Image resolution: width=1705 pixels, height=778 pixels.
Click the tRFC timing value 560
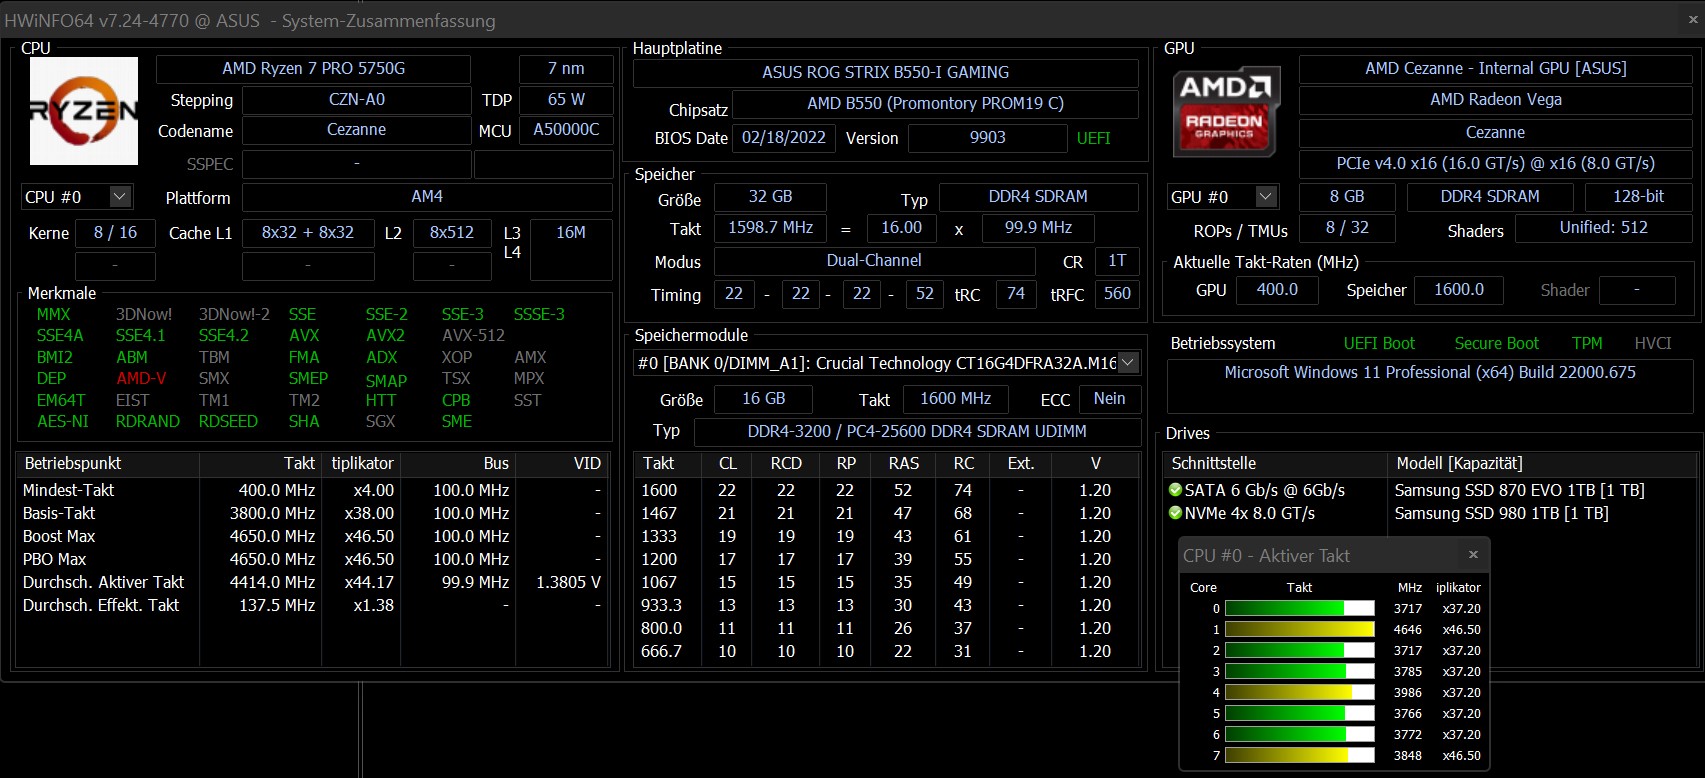pyautogui.click(x=1117, y=294)
